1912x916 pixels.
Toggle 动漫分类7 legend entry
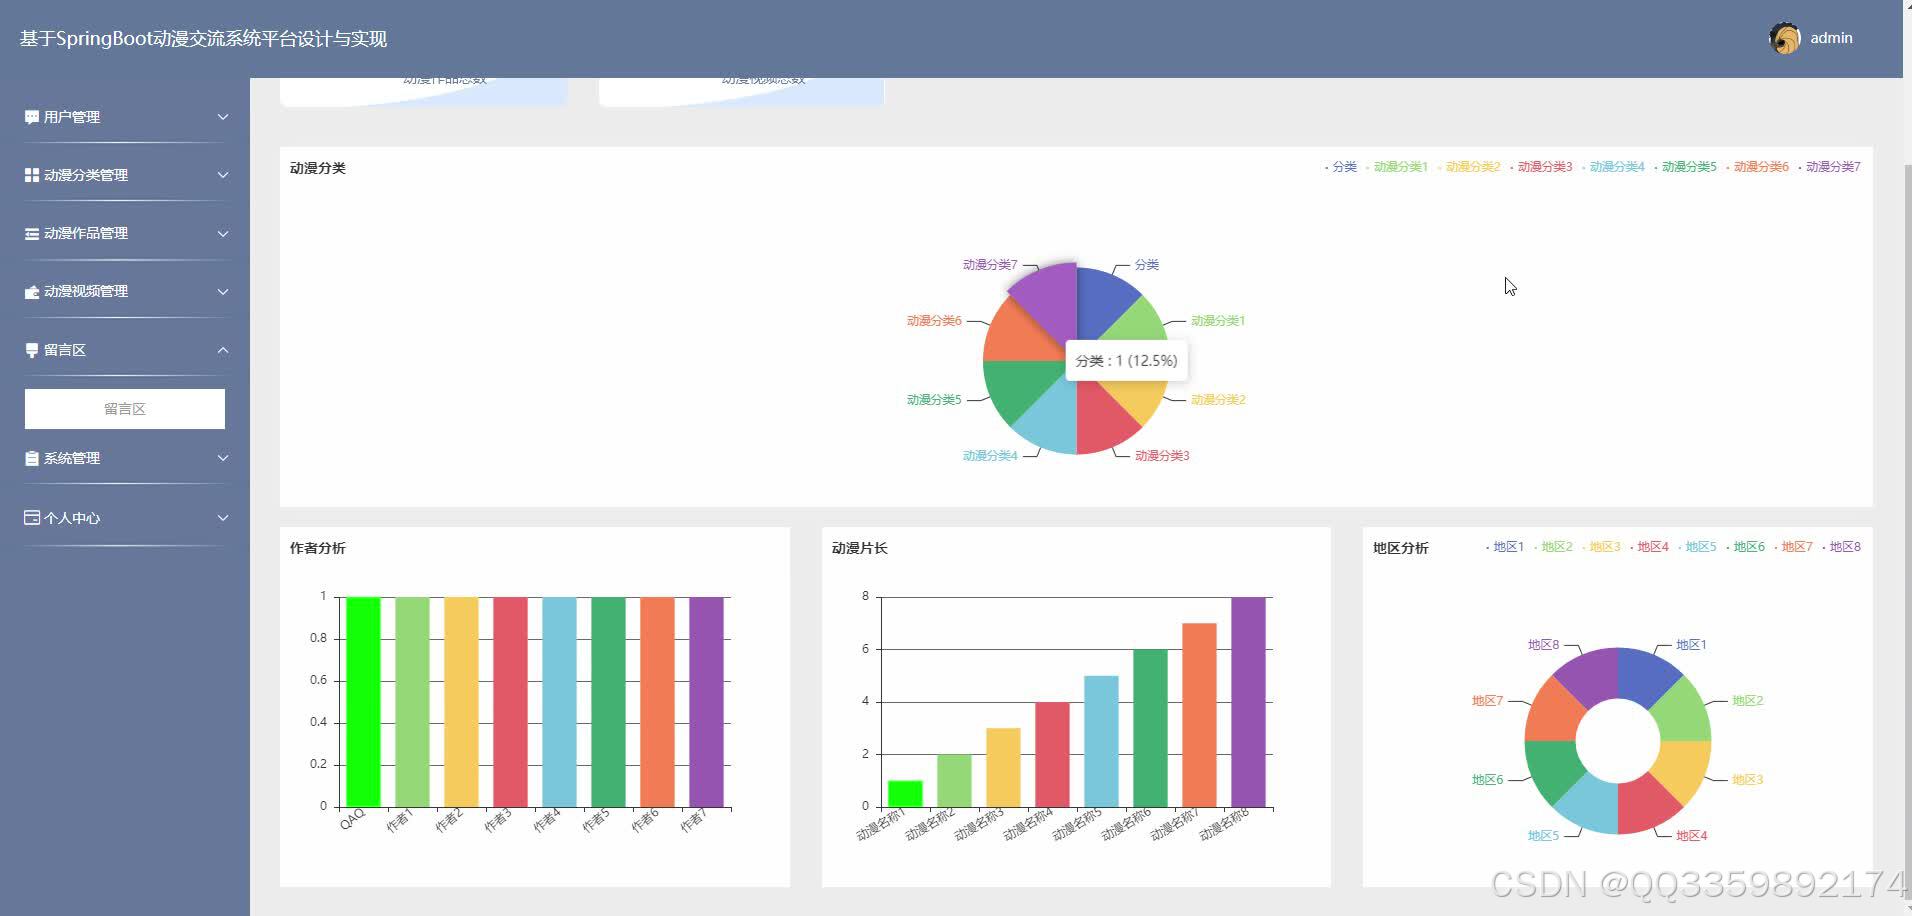coord(1829,167)
